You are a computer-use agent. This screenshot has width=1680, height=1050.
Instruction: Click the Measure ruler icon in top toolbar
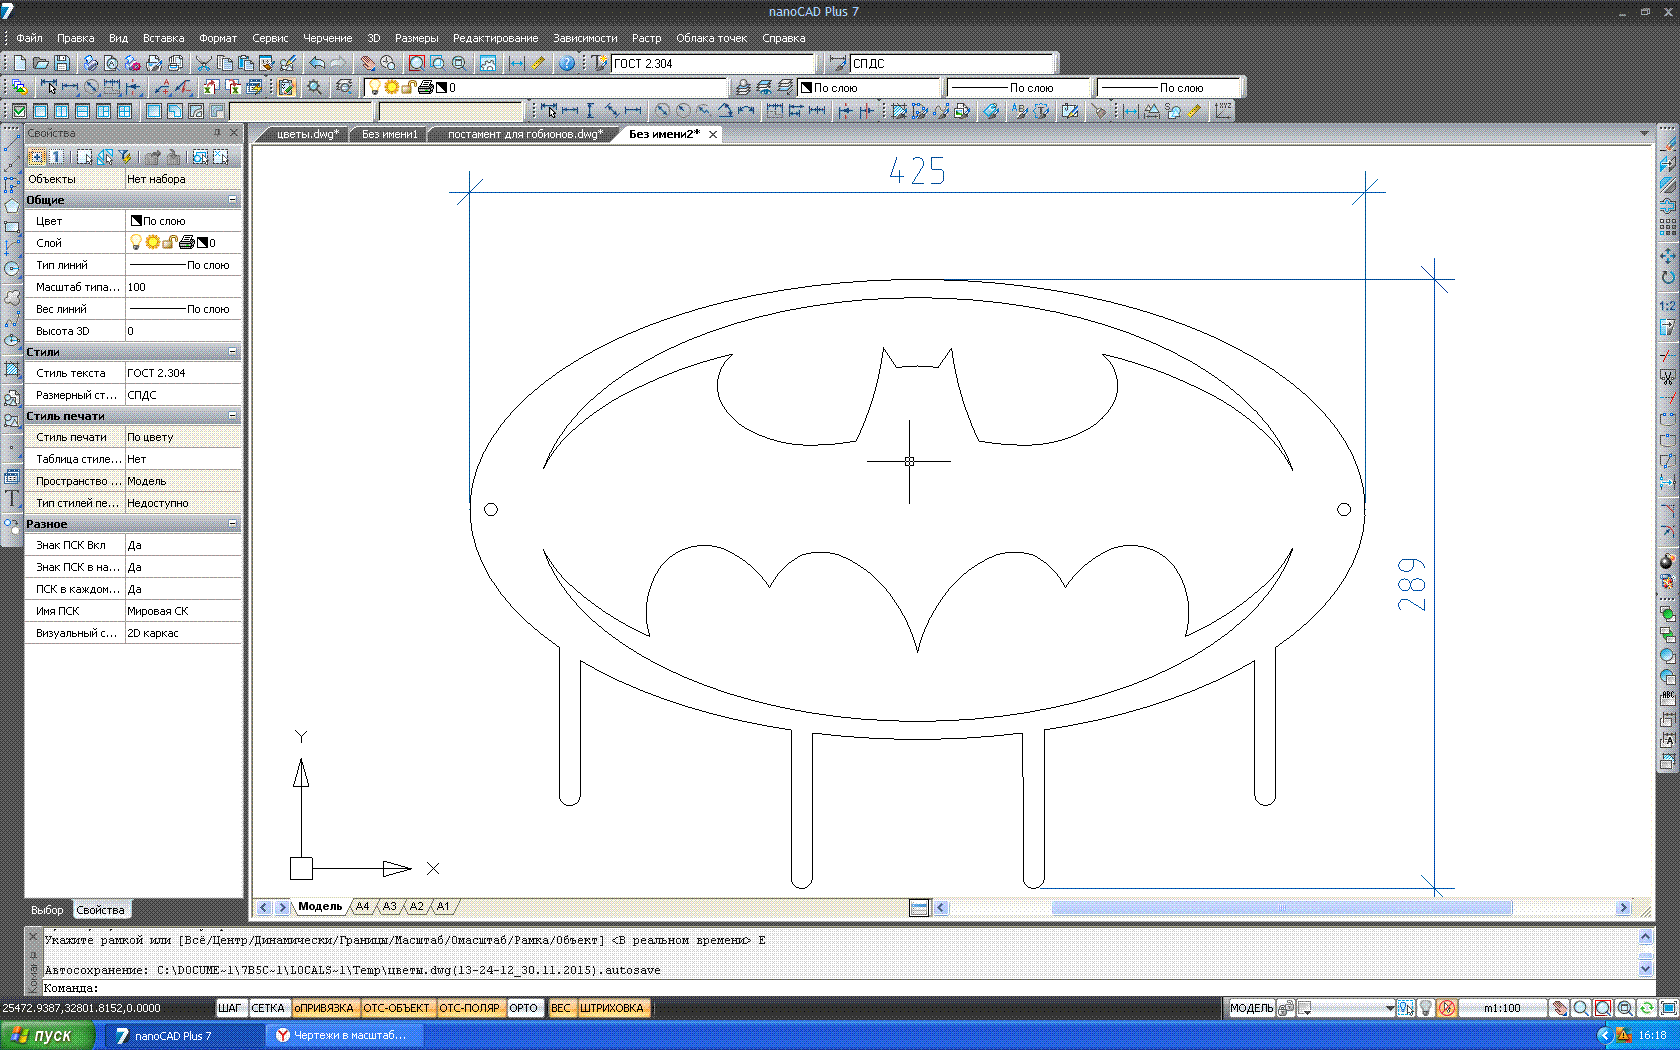538,63
